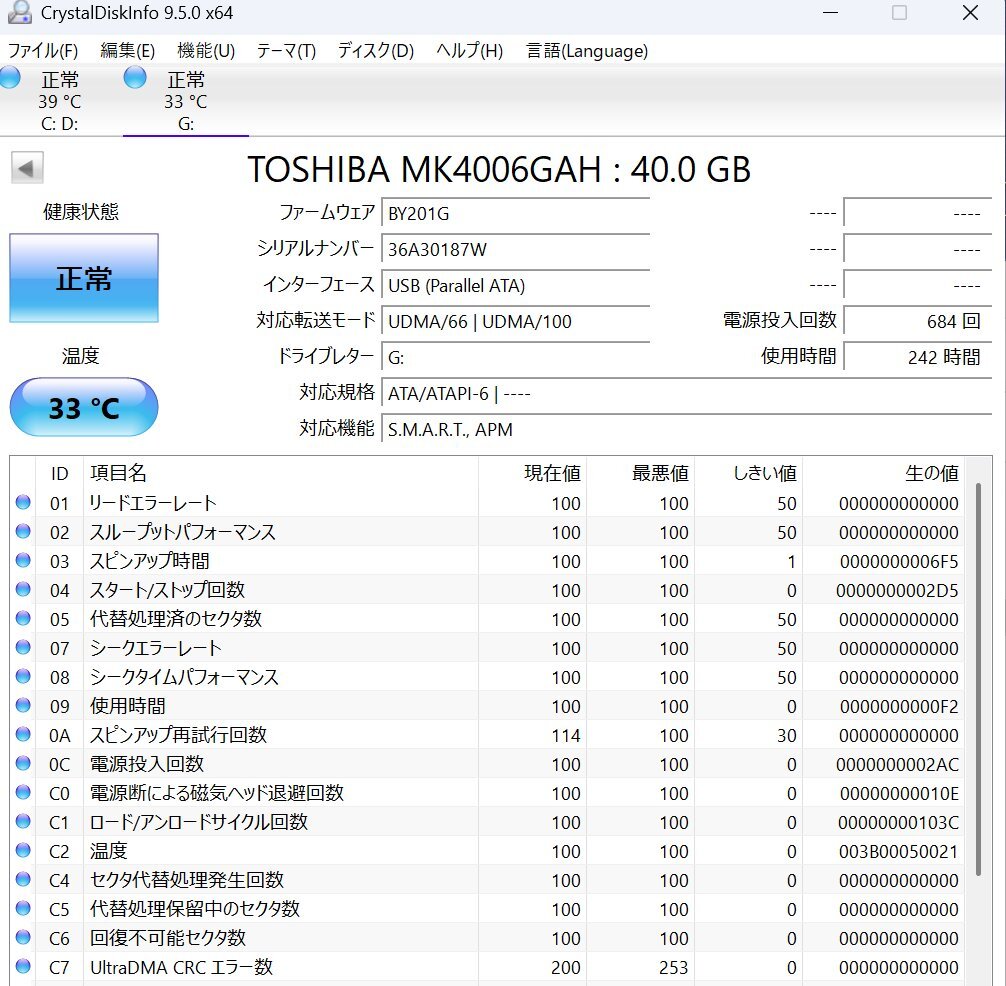Open the ファイル(F) menu
Image resolution: width=1006 pixels, height=986 pixels.
pos(43,51)
